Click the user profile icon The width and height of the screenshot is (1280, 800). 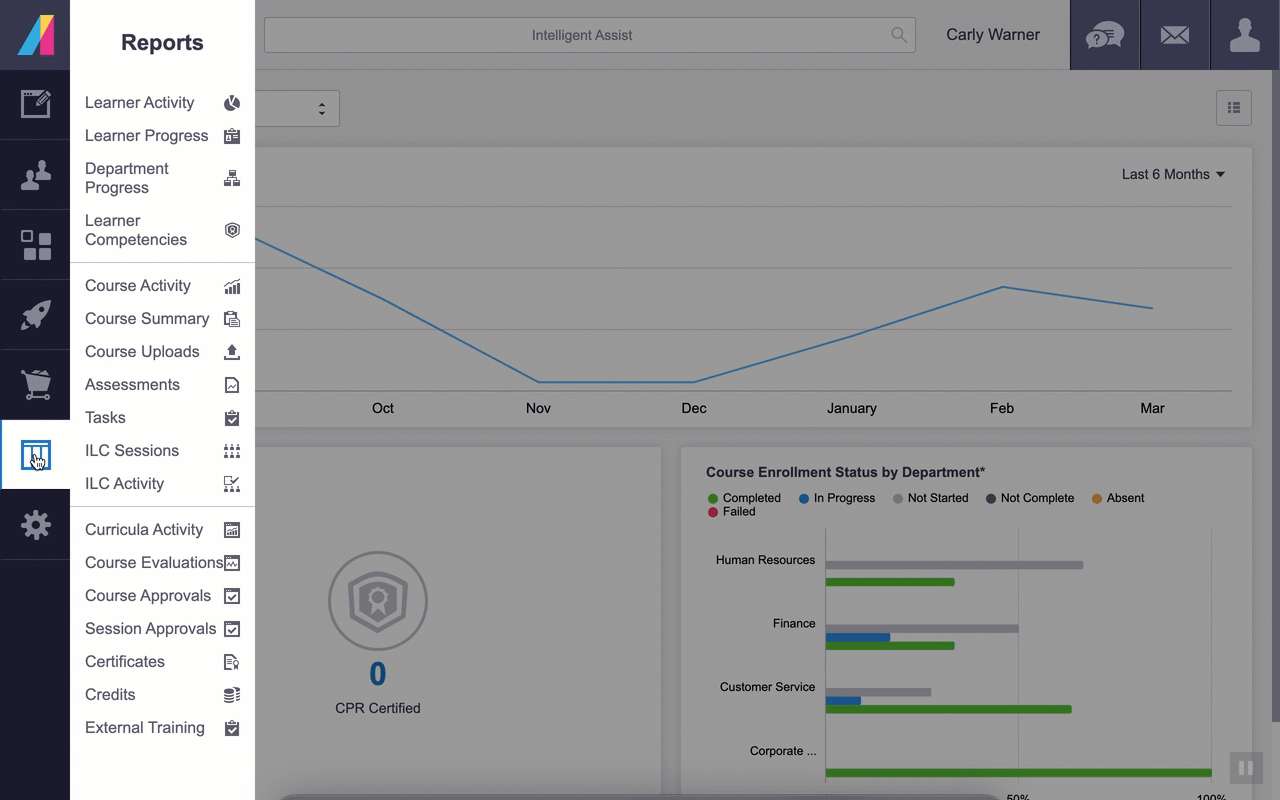(1245, 35)
